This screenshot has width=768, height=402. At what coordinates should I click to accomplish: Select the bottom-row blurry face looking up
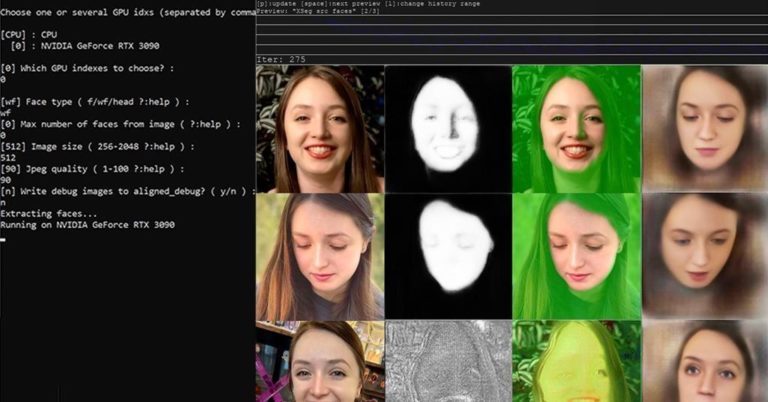(x=705, y=361)
